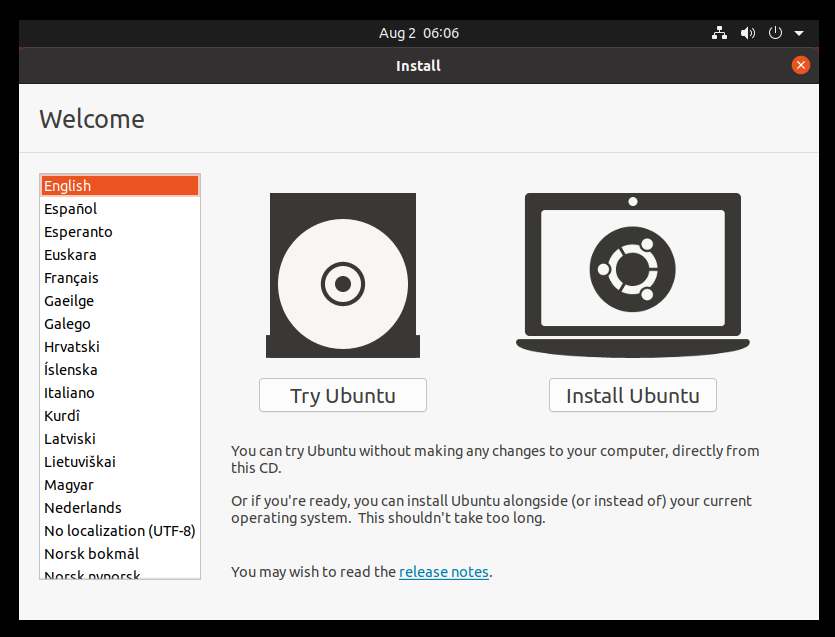
Task: Select the partially visible Norsk nynorsk entry
Action: coord(120,573)
